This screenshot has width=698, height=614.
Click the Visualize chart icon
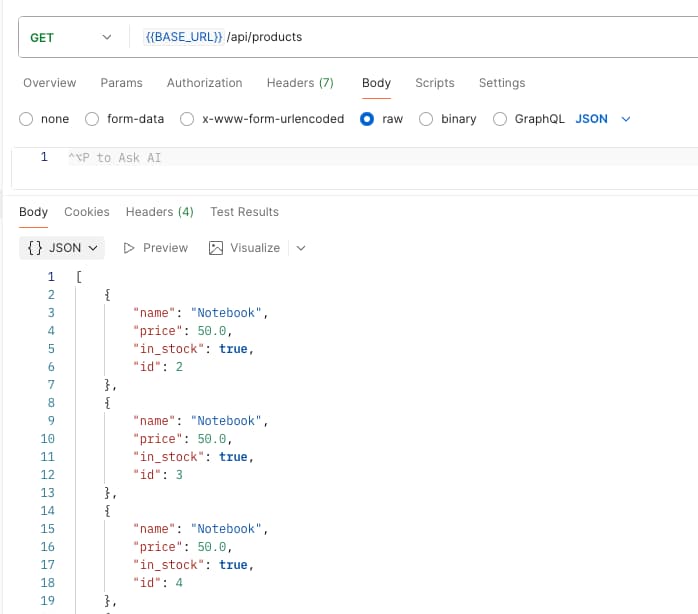tap(215, 248)
